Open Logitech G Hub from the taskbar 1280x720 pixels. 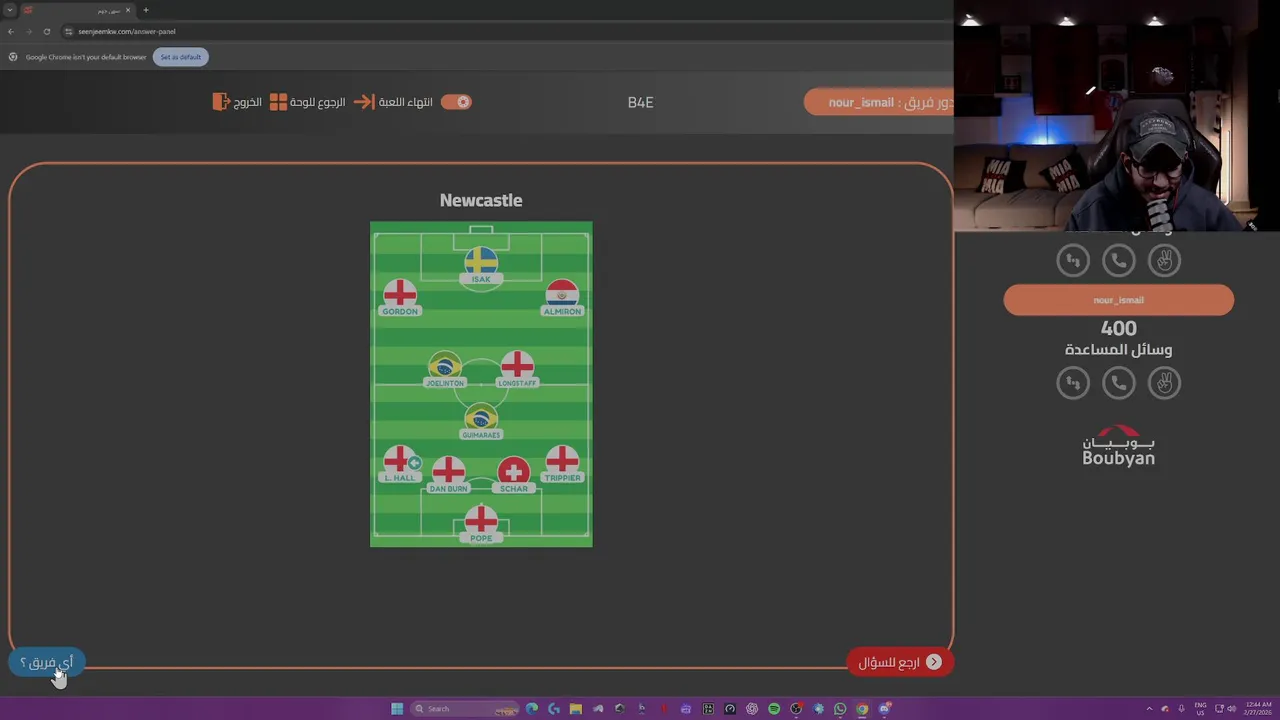pyautogui.click(x=554, y=709)
